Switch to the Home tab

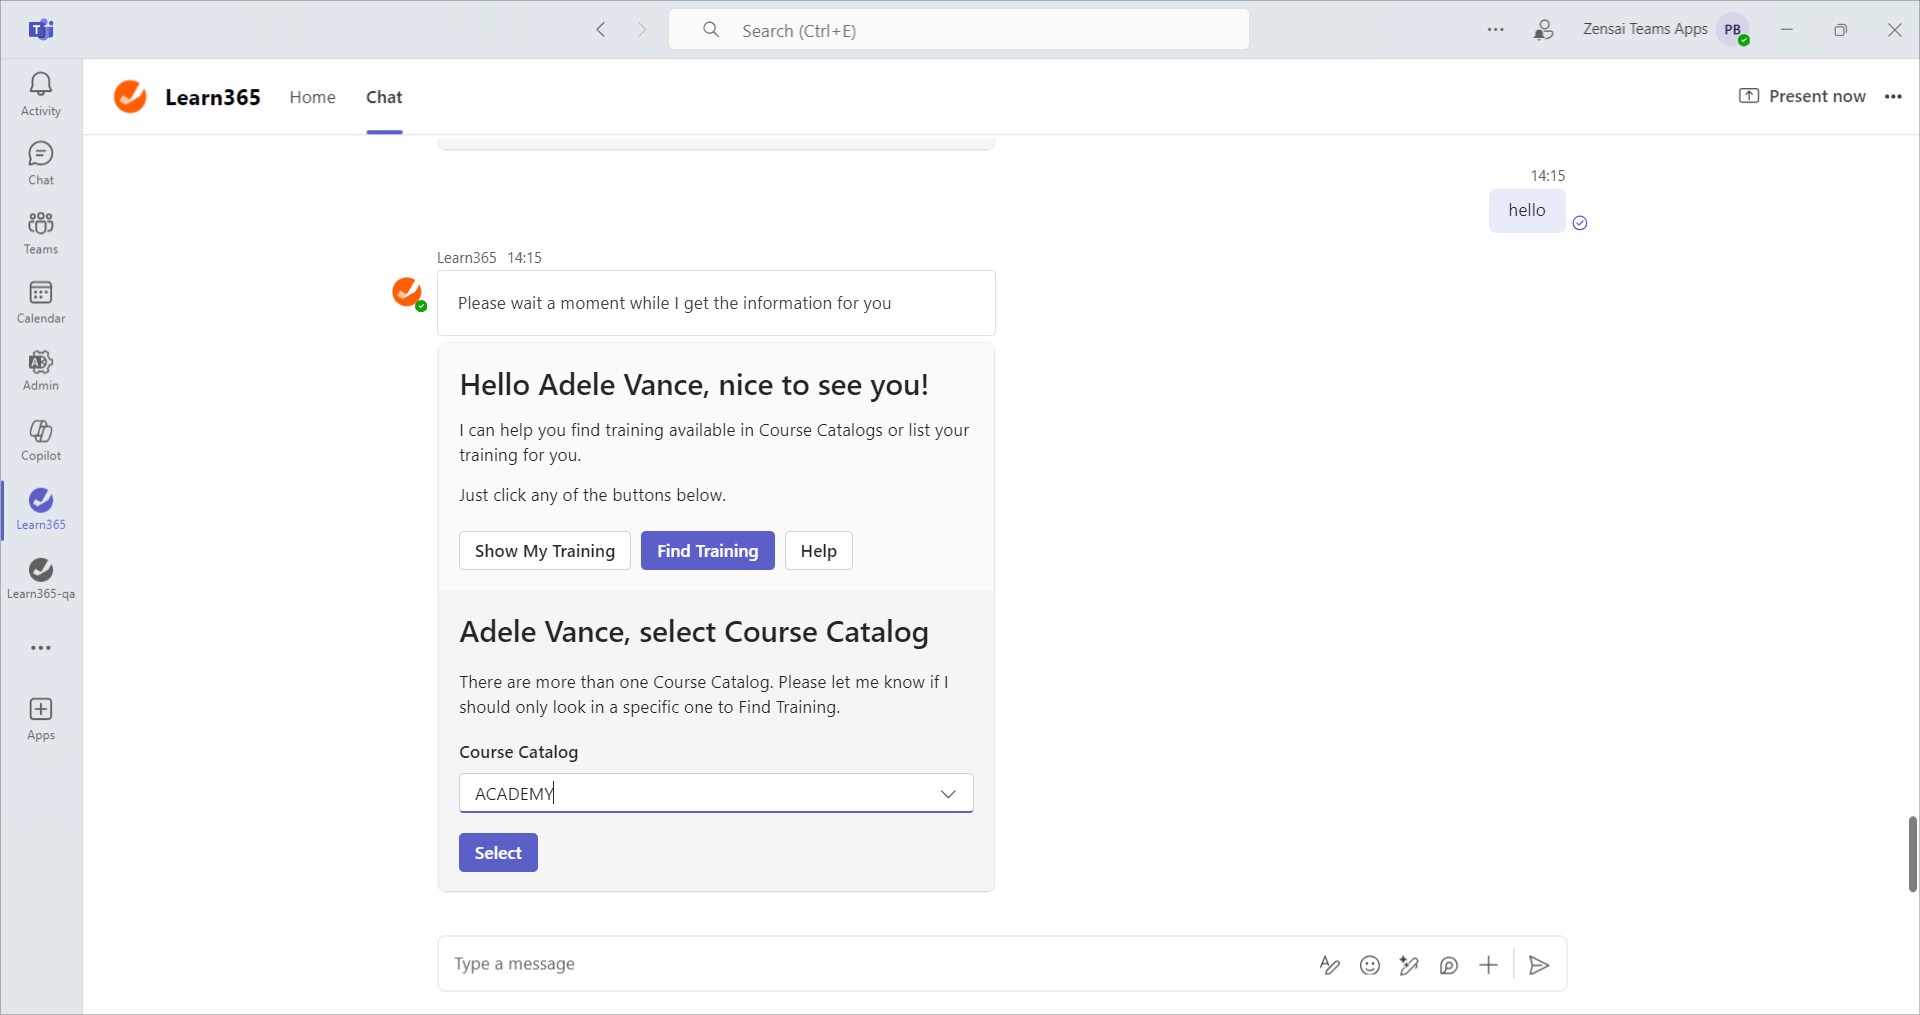(x=312, y=97)
